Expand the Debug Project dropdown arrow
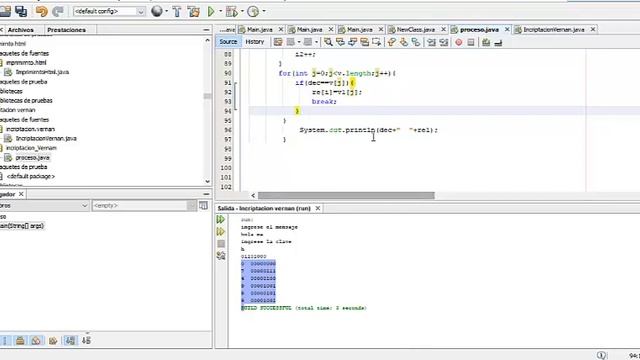 tap(242, 11)
